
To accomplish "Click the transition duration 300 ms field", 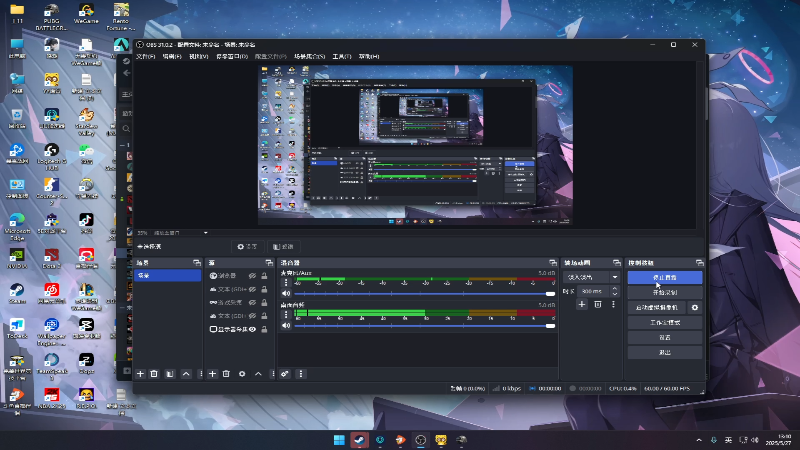I will (594, 291).
